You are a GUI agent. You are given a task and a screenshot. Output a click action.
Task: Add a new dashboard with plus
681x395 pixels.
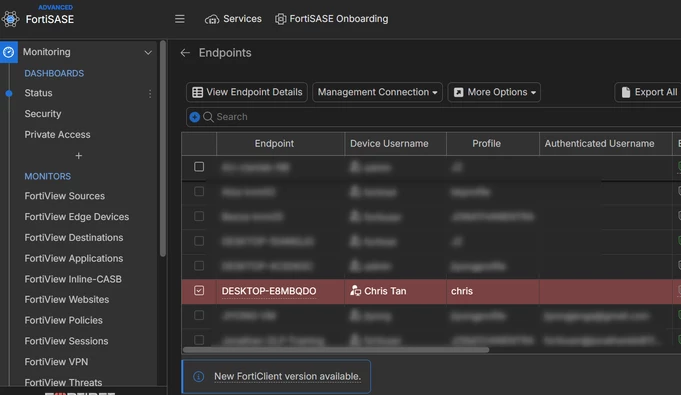(x=79, y=156)
